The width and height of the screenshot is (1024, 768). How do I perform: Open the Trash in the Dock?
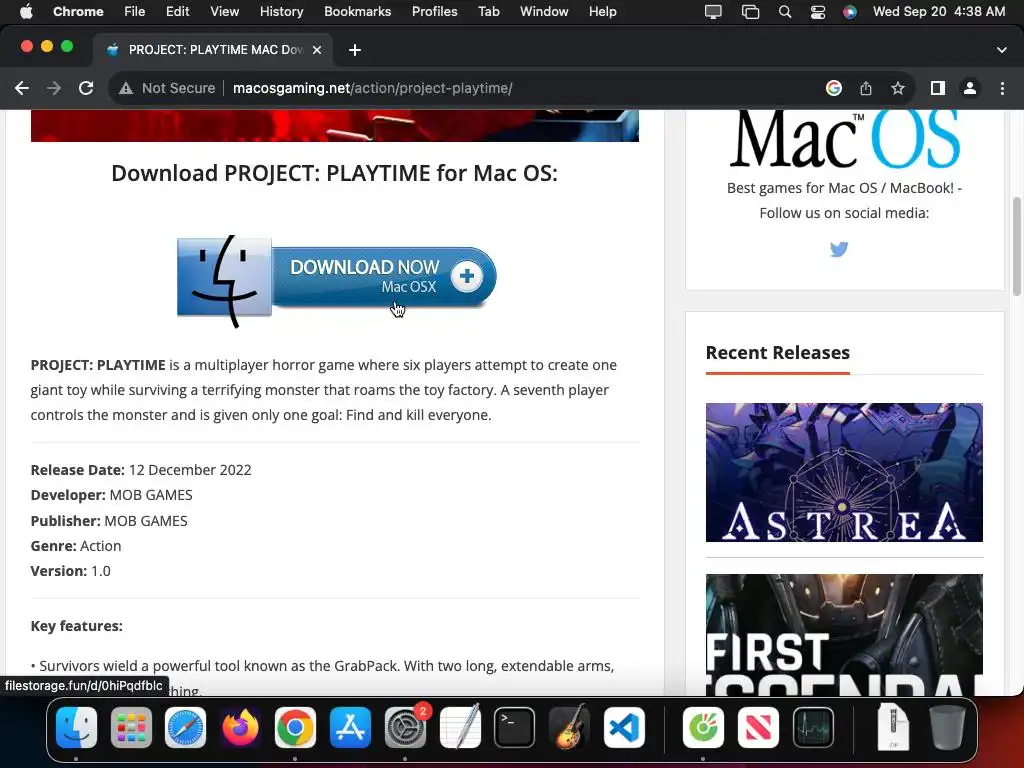click(x=947, y=728)
